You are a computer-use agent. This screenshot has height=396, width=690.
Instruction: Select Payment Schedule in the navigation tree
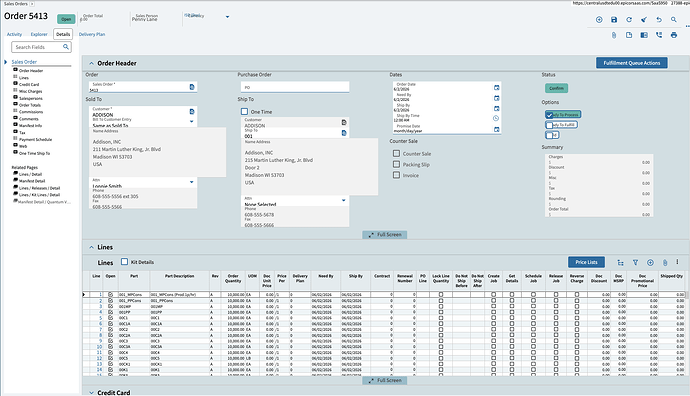[35, 139]
